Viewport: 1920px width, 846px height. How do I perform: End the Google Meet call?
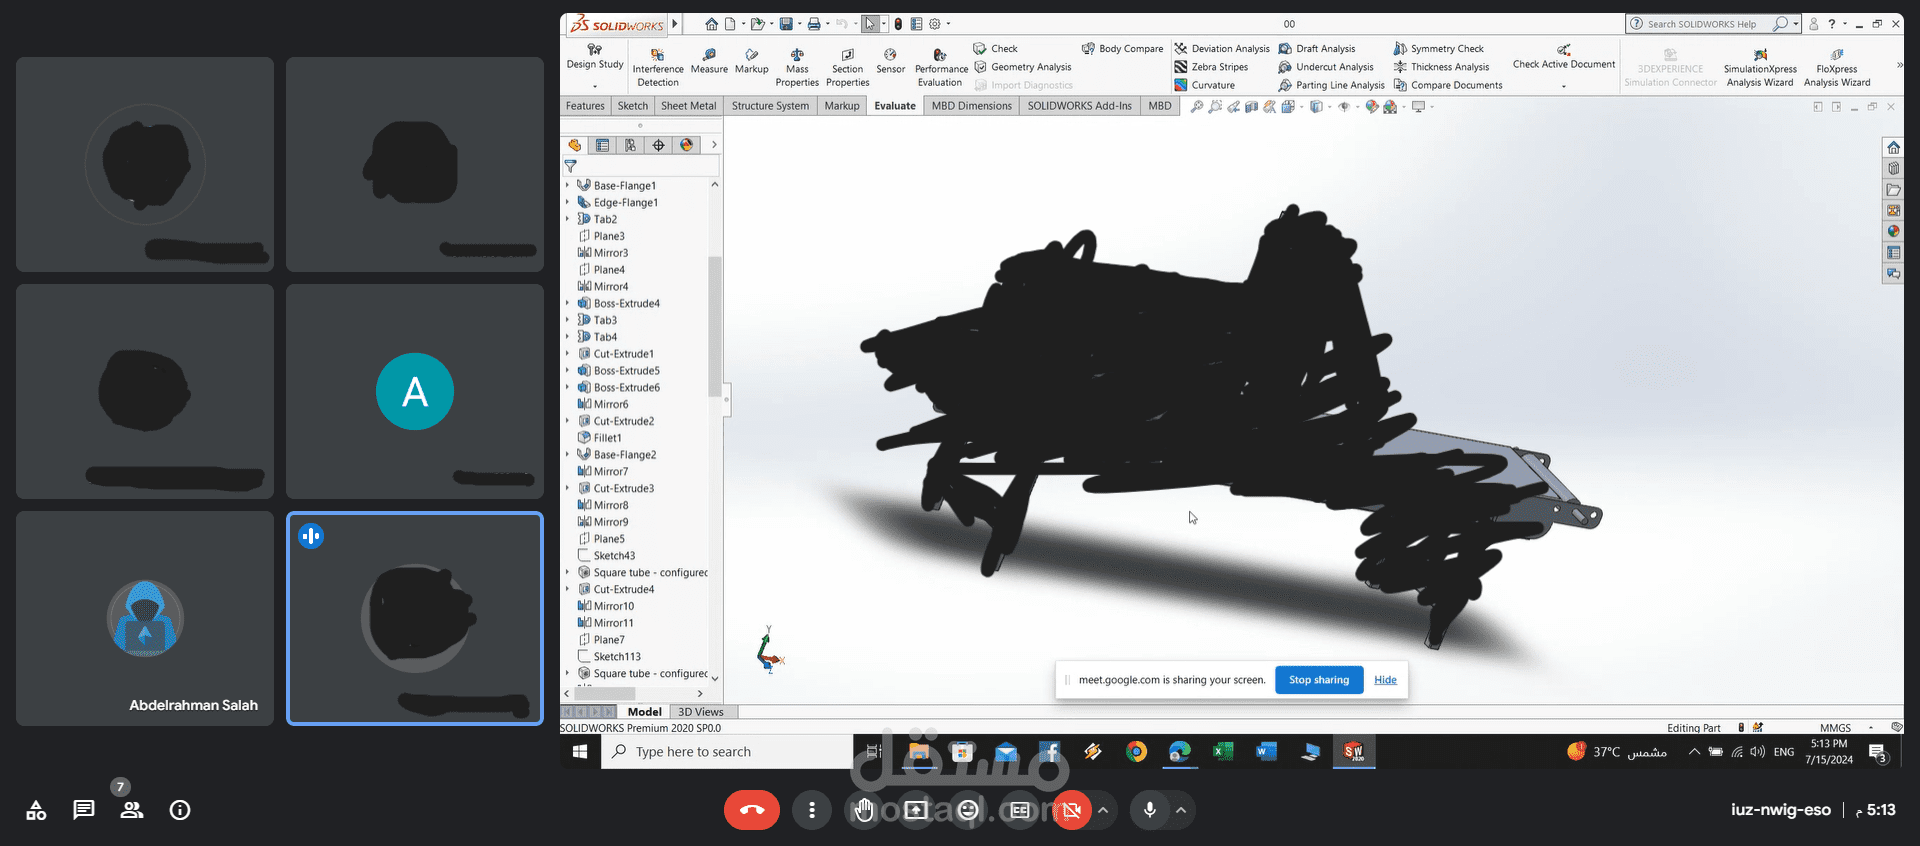[x=752, y=810]
